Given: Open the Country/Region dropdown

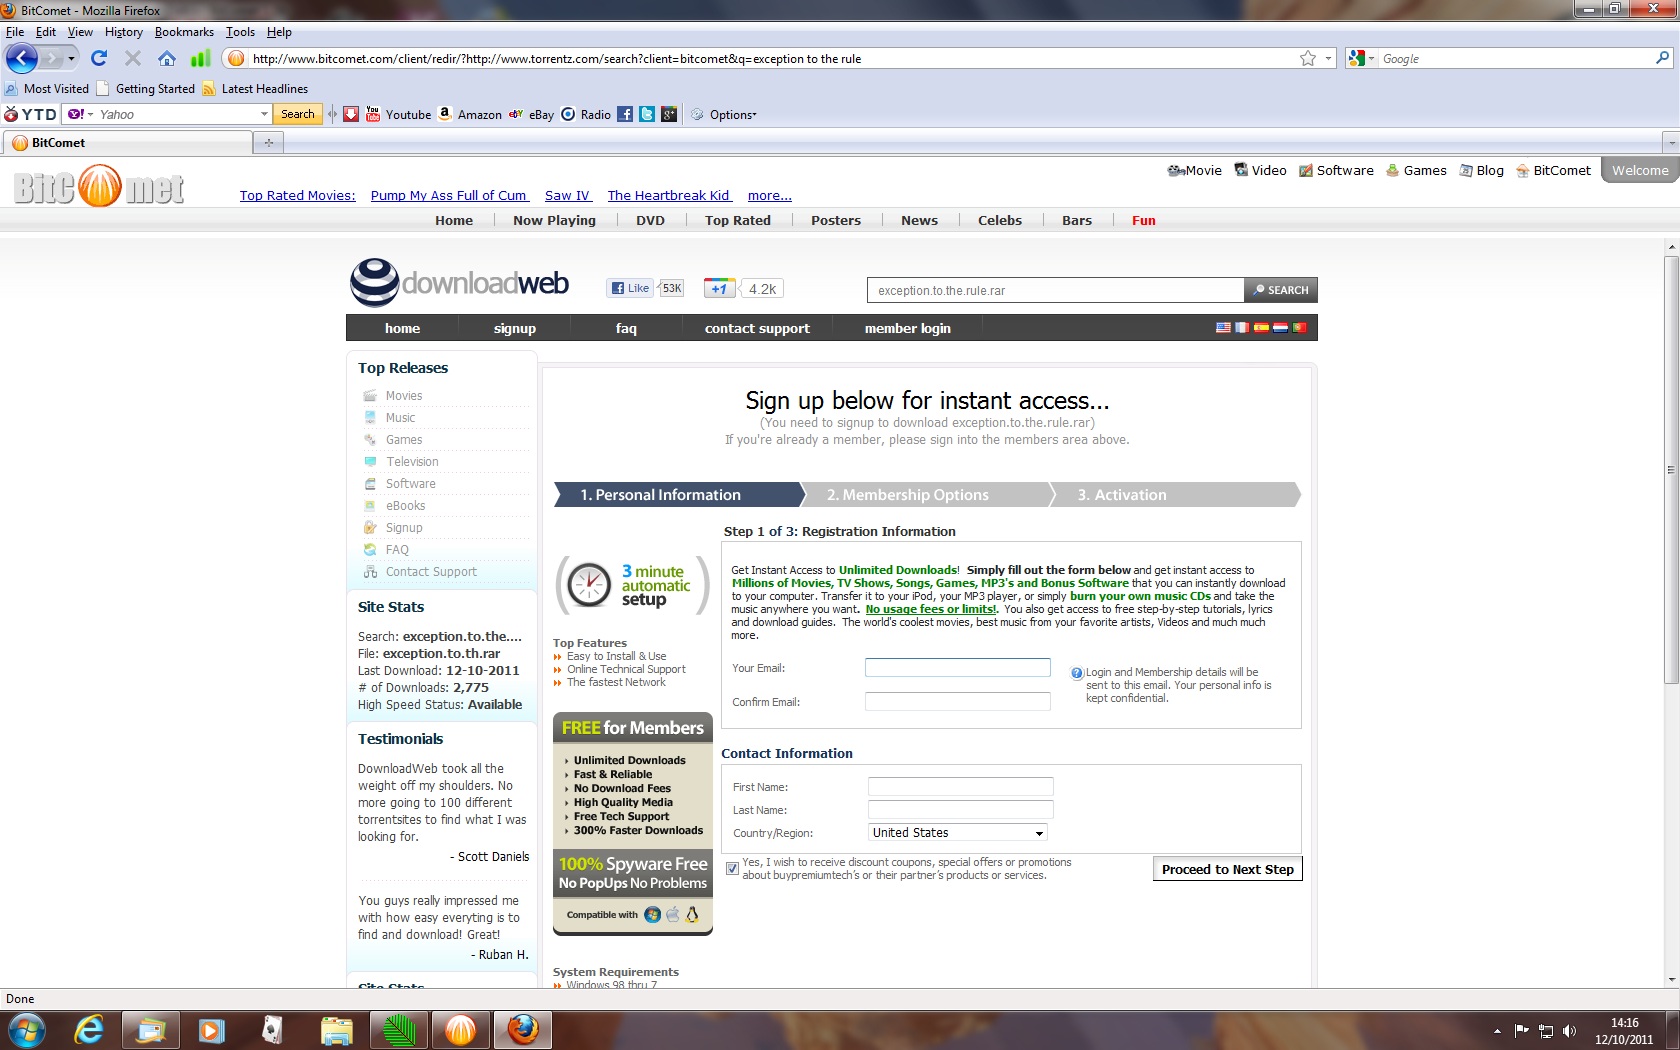Looking at the screenshot, I should pos(958,833).
